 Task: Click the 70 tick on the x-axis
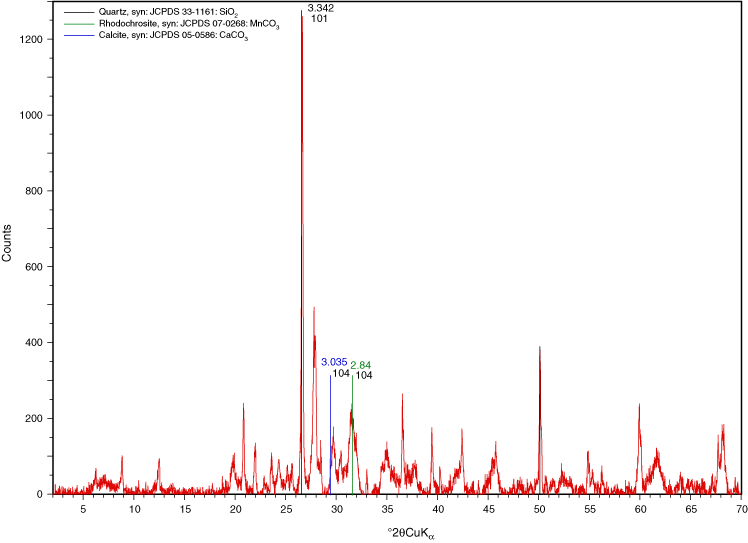click(x=740, y=509)
